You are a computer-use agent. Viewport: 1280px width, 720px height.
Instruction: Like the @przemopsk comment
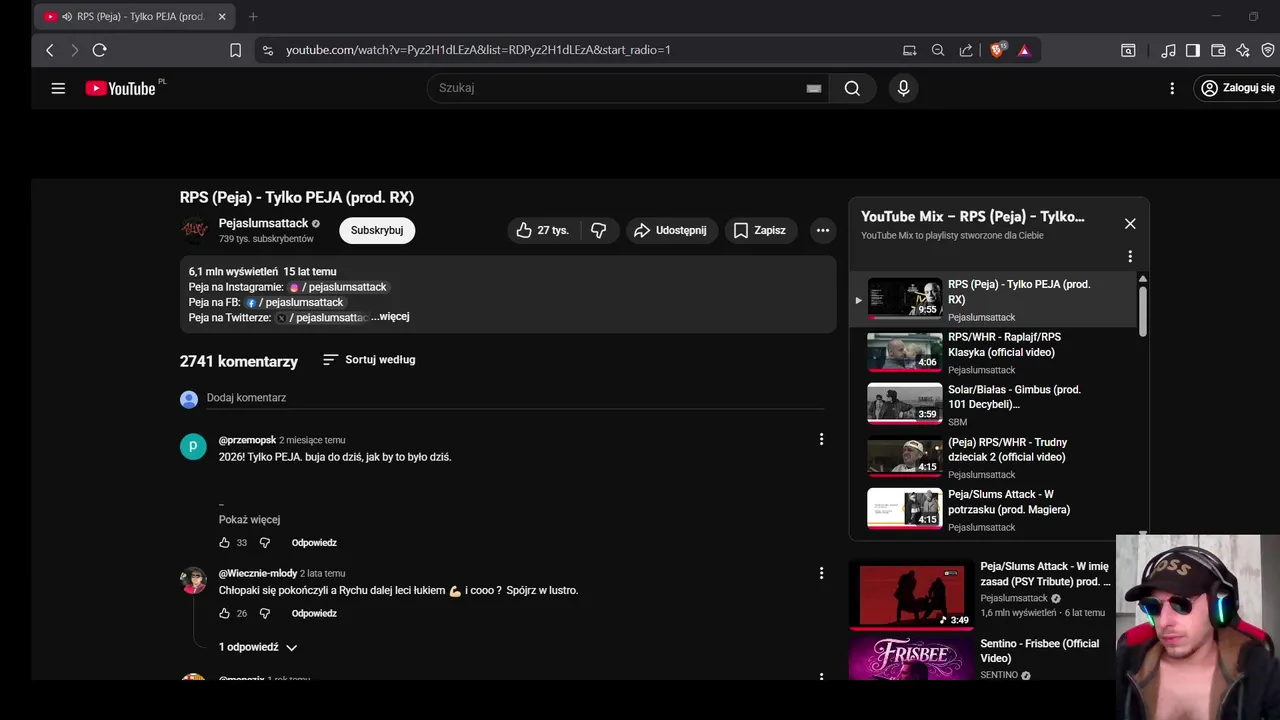225,543
